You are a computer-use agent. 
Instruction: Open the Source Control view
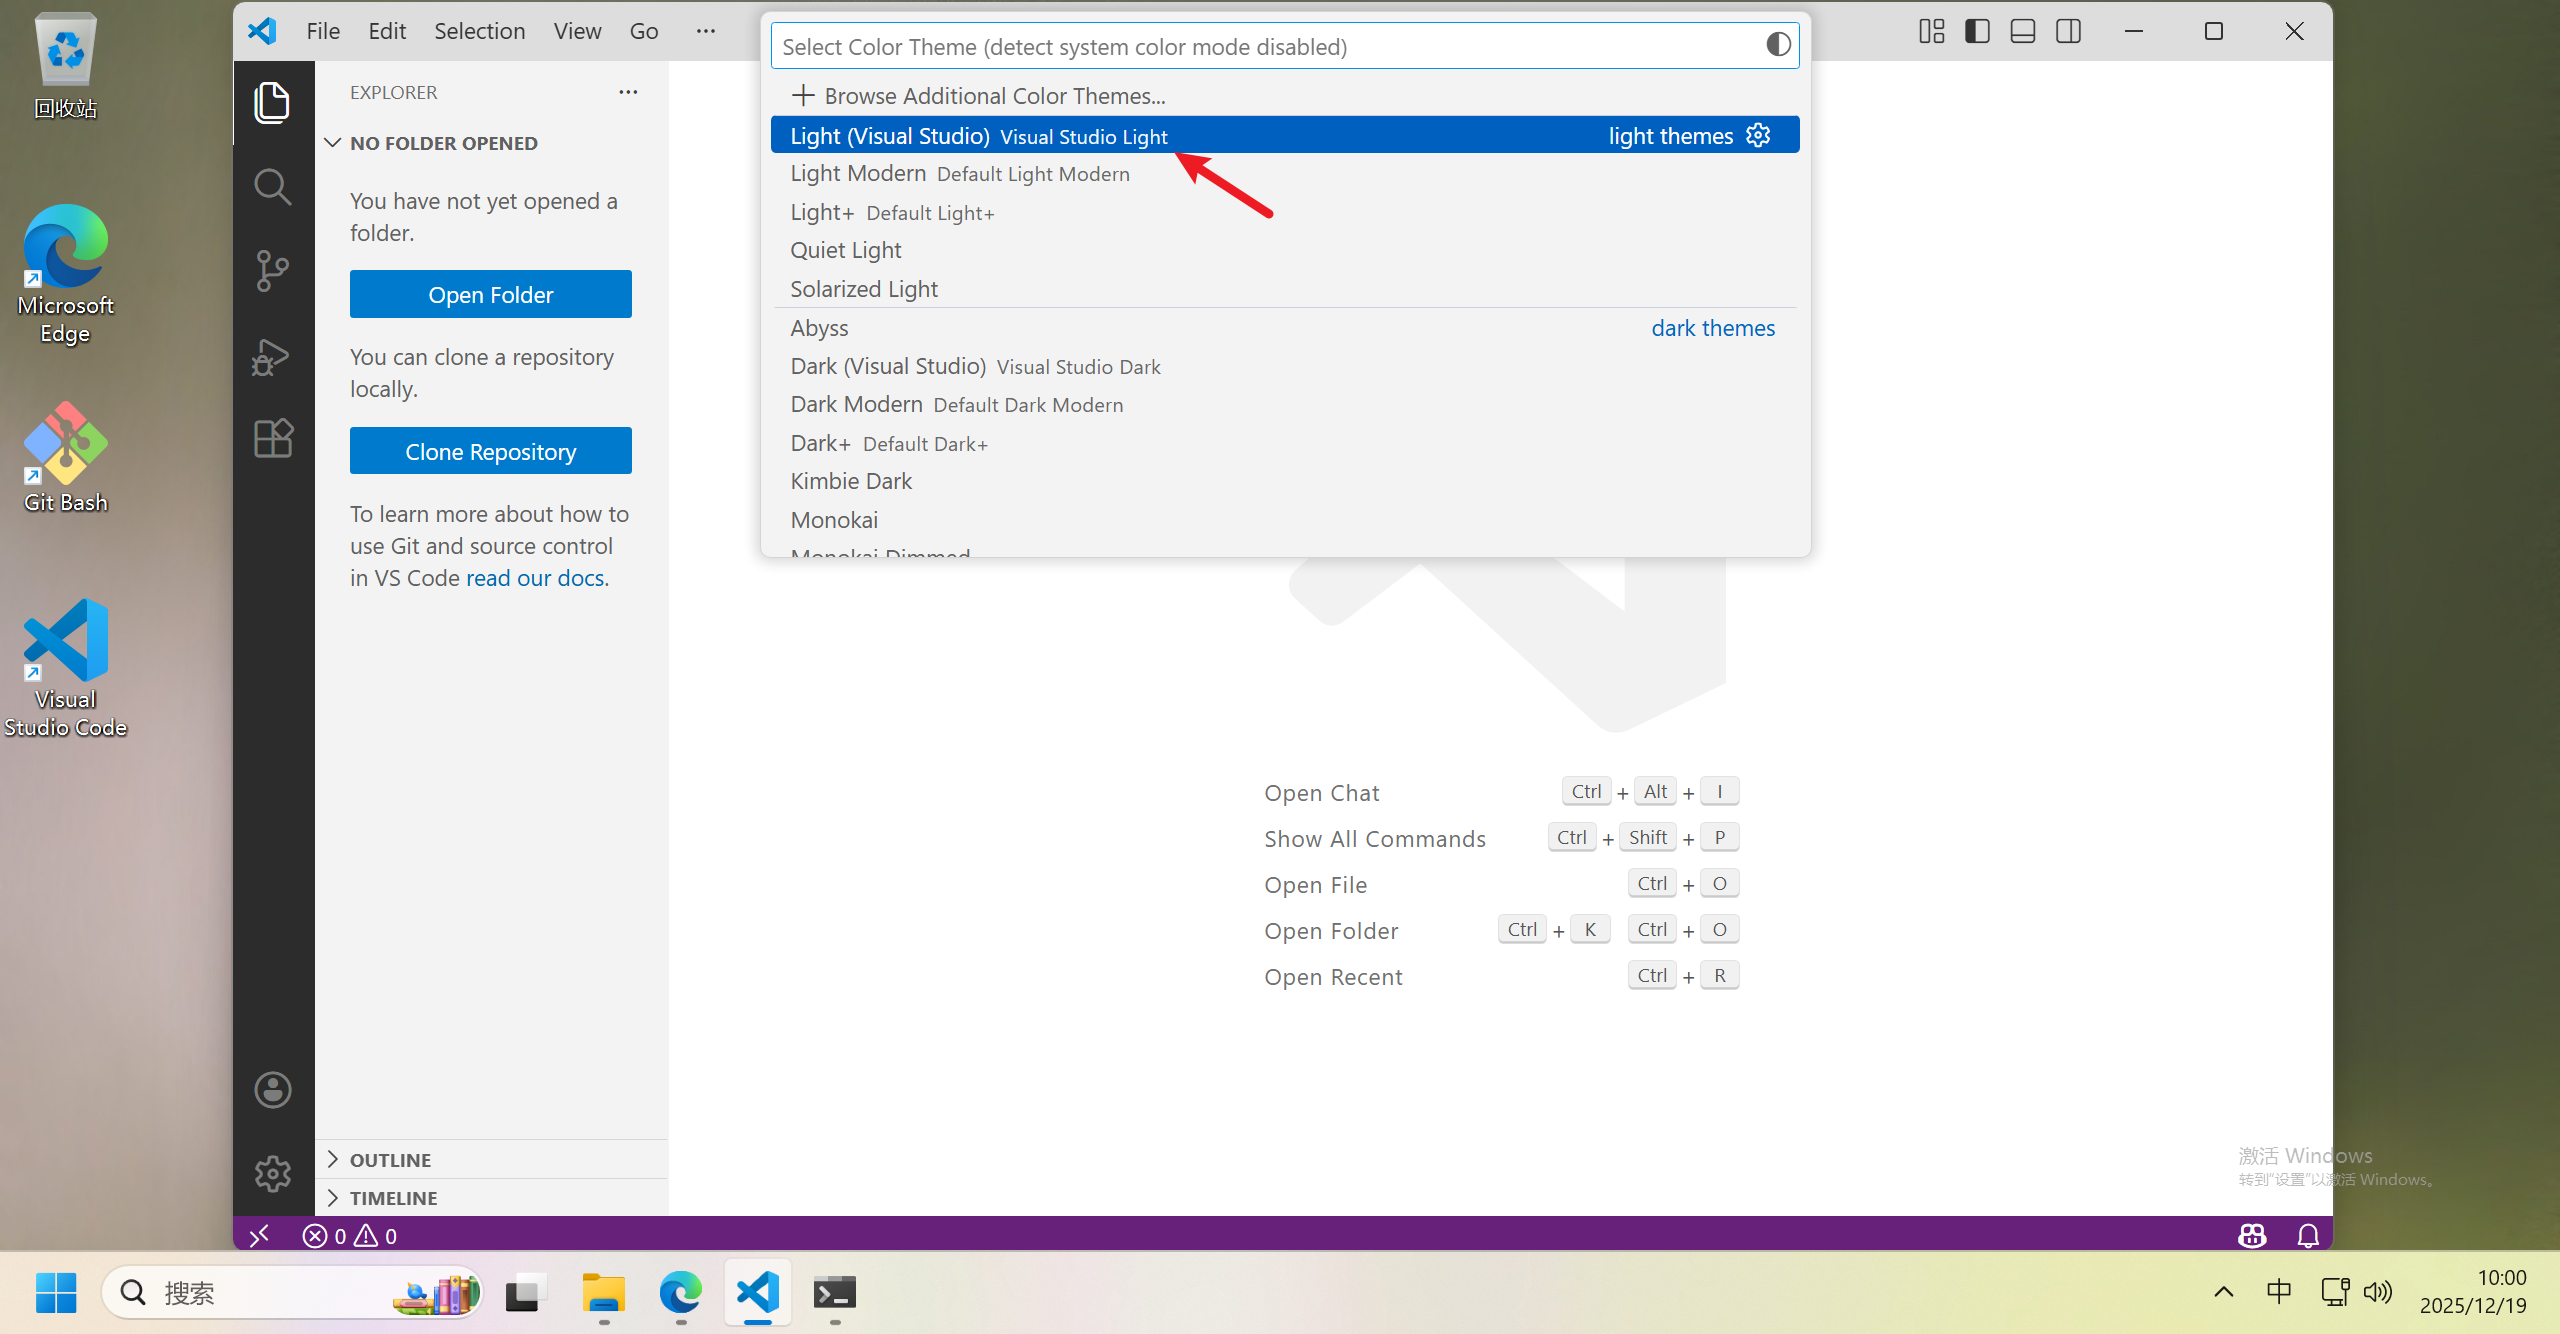click(272, 271)
